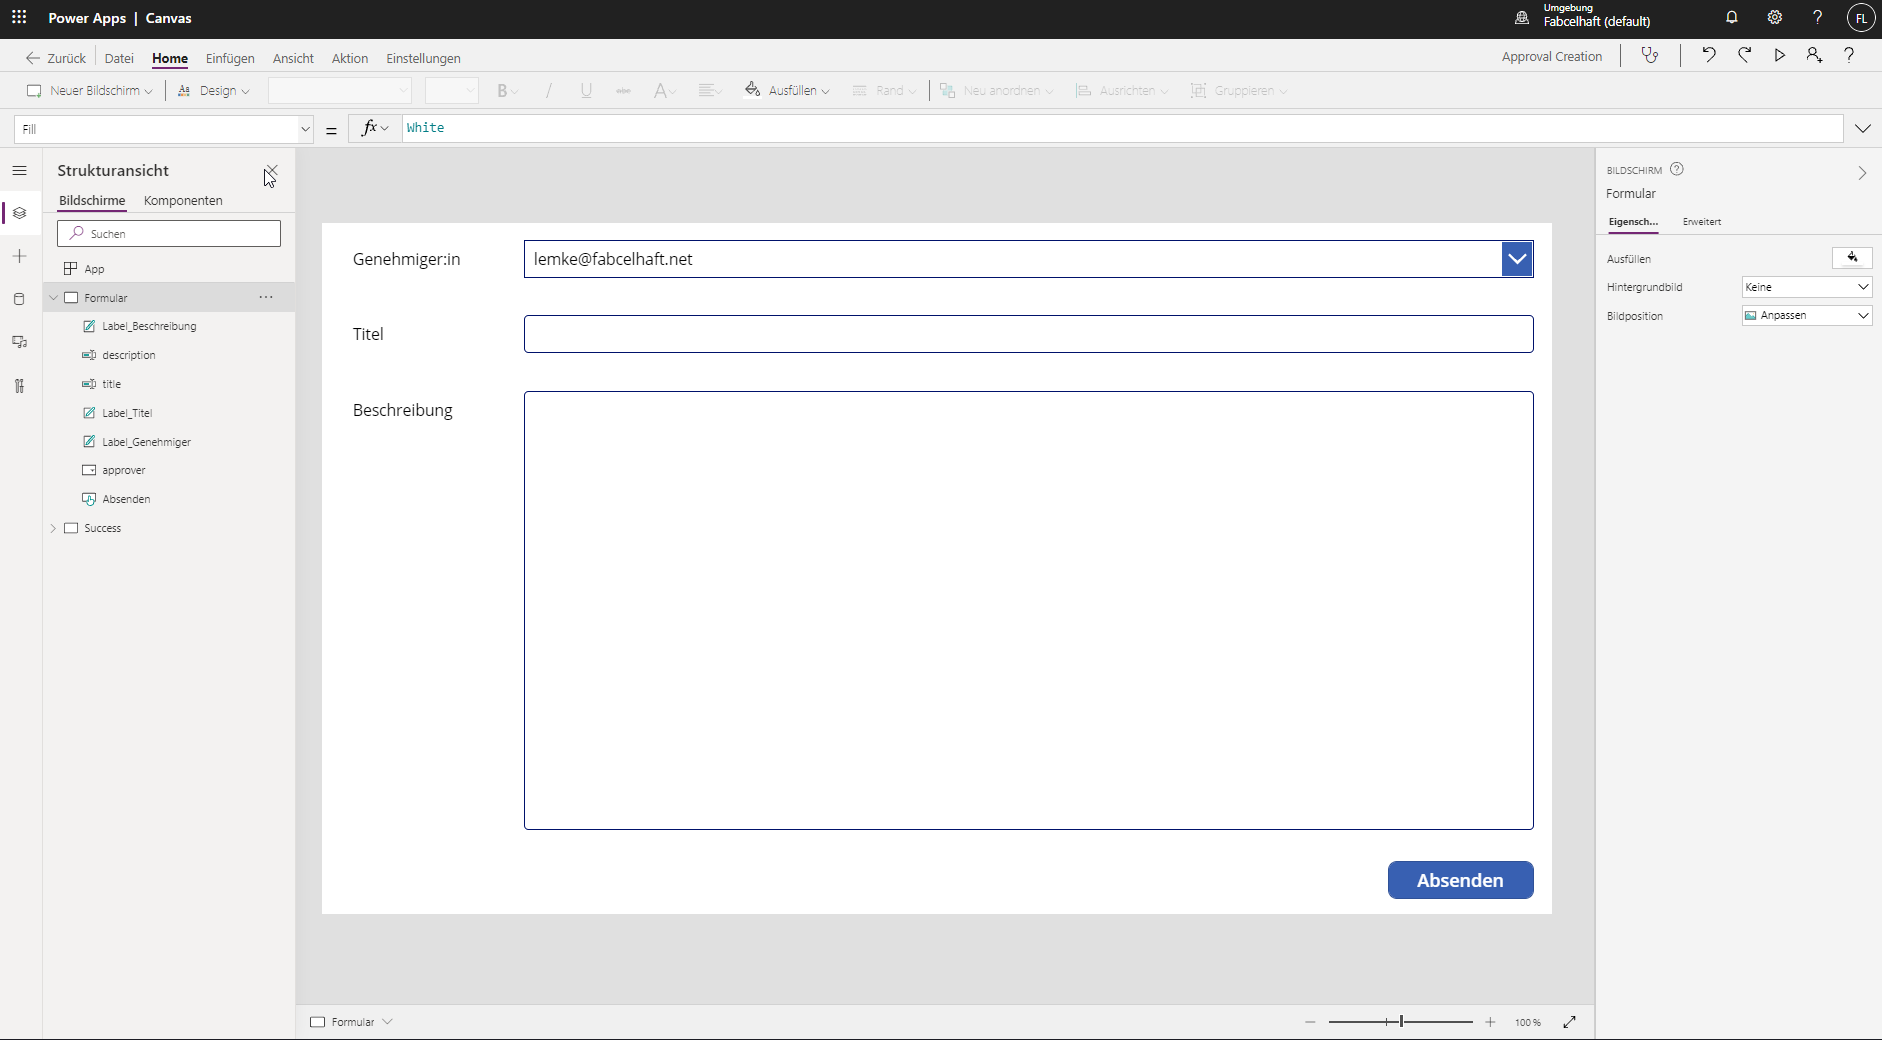The height and width of the screenshot is (1040, 1882).
Task: Click the Absenden button on the form
Action: pyautogui.click(x=1459, y=880)
